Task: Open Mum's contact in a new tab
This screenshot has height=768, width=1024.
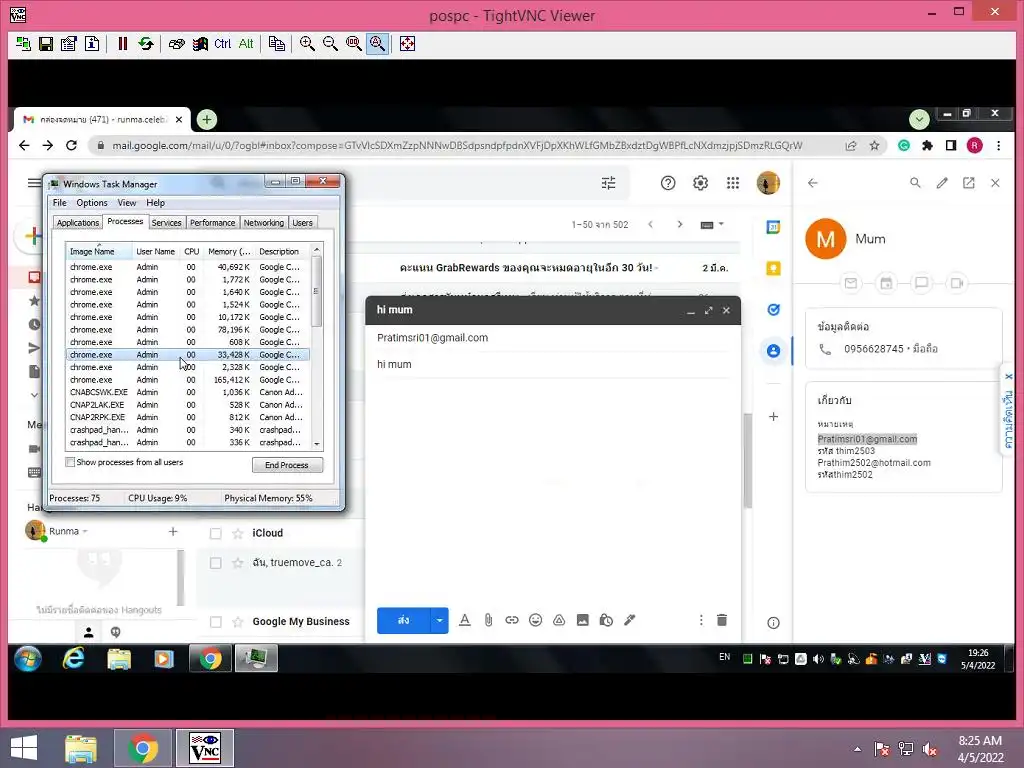Action: tap(968, 184)
